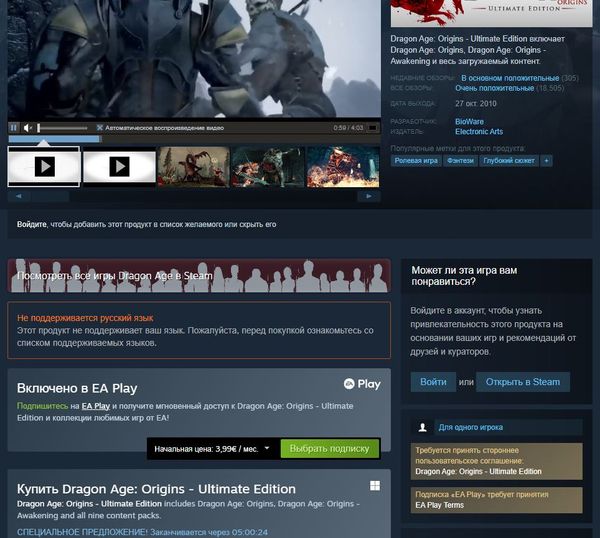Pause the trailer video

point(14,128)
